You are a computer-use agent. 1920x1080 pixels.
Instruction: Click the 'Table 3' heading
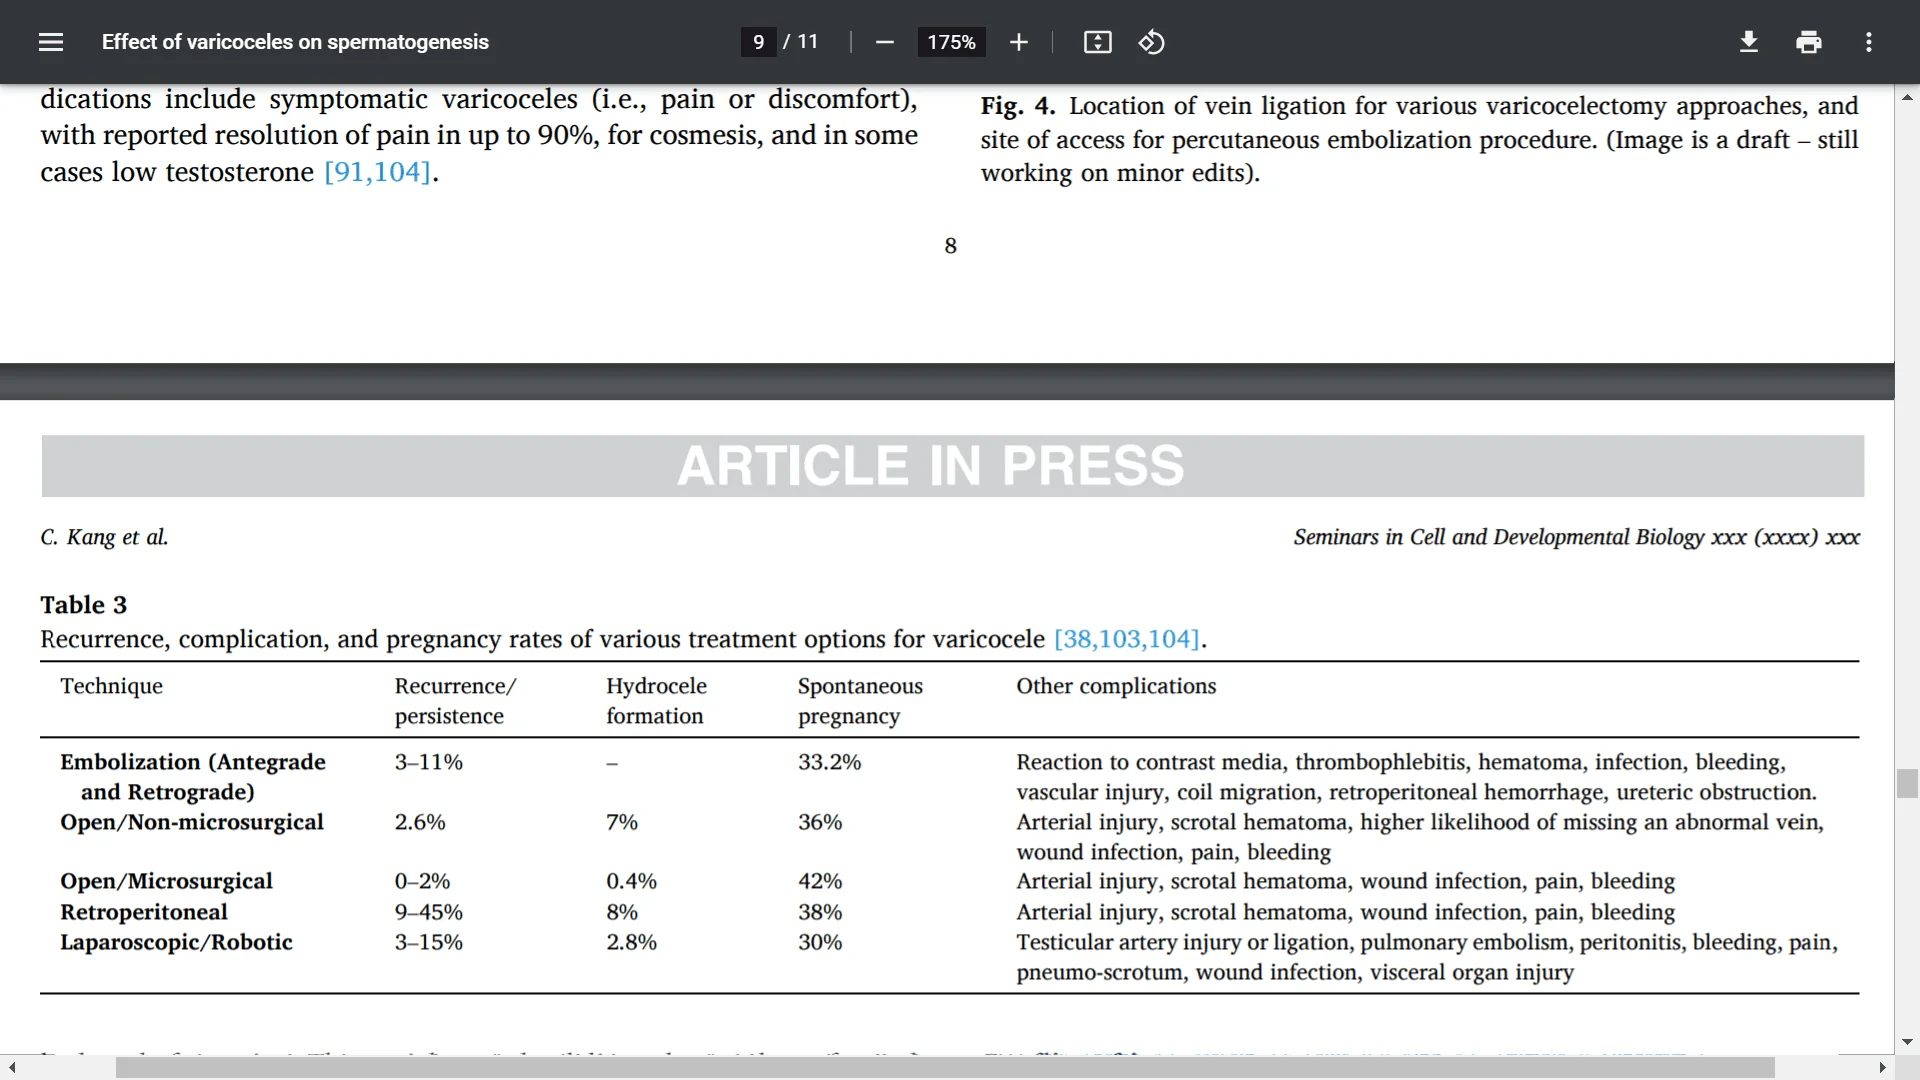[84, 605]
